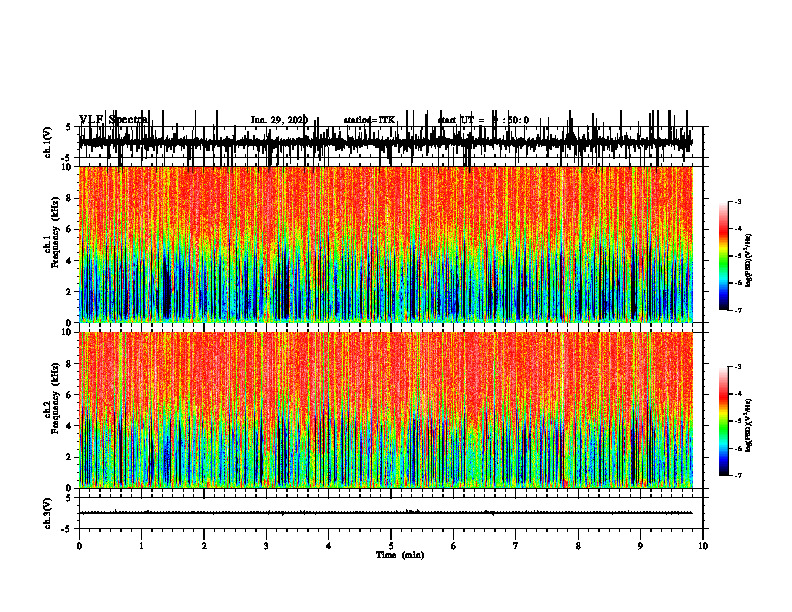Viewport: 792px width, 612px height.
Task: Click the time axis tick label '5'
Action: tap(391, 546)
